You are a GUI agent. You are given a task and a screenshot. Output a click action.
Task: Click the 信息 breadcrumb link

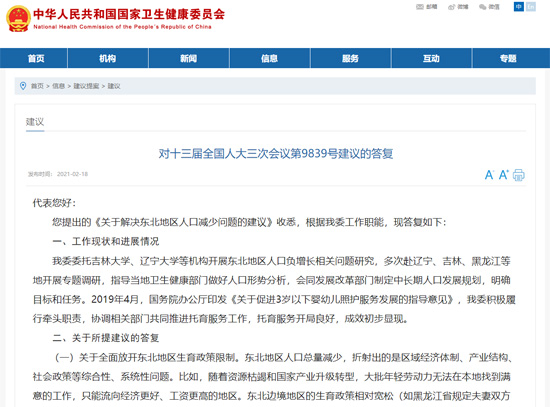(59, 86)
